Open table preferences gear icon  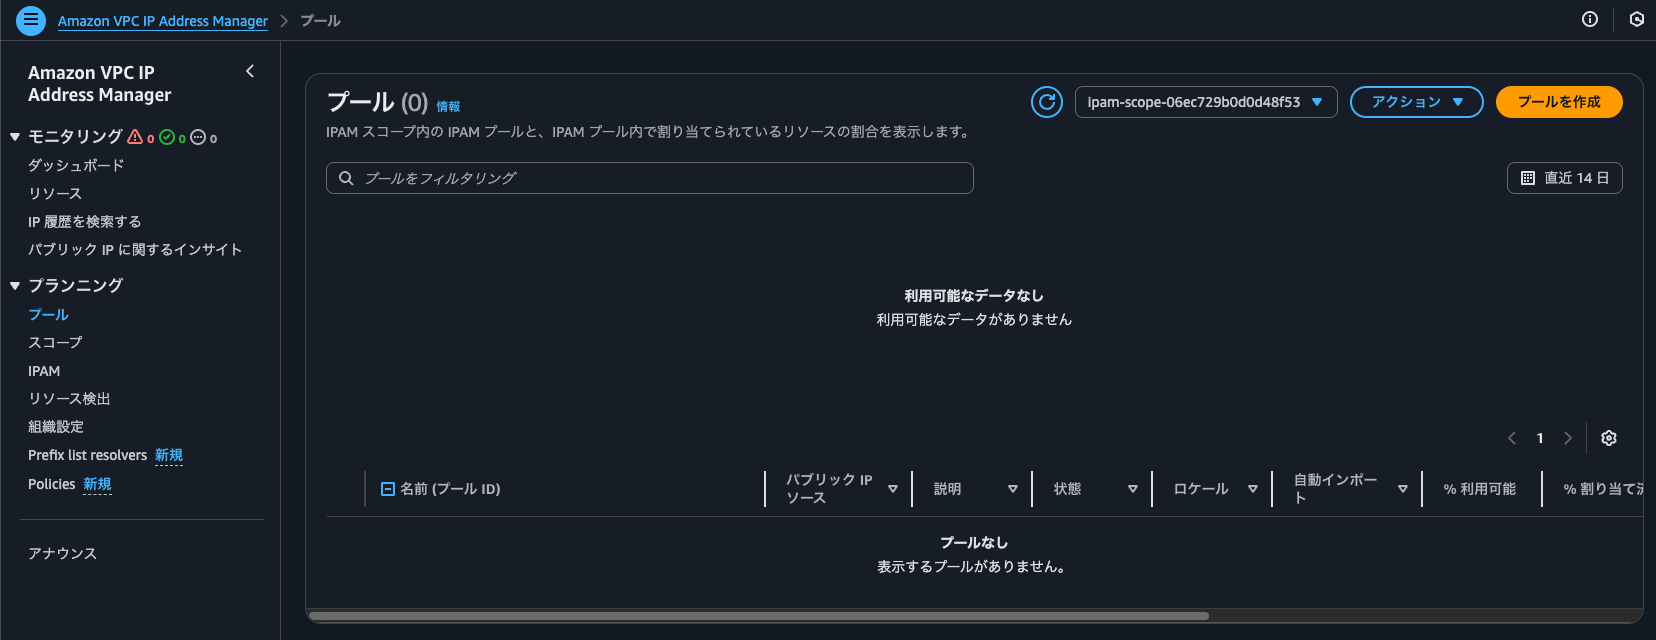coord(1609,438)
